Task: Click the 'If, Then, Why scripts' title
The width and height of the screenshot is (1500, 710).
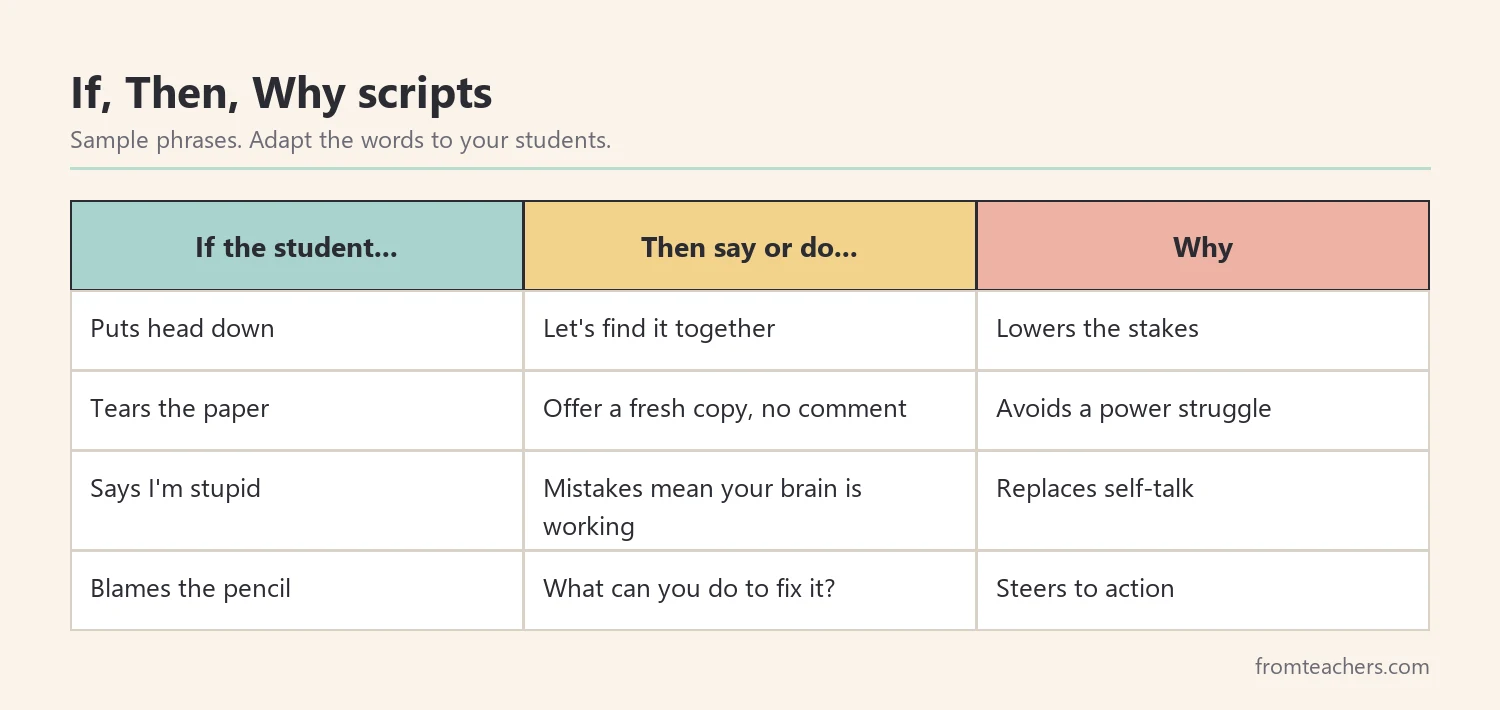Action: [x=281, y=94]
